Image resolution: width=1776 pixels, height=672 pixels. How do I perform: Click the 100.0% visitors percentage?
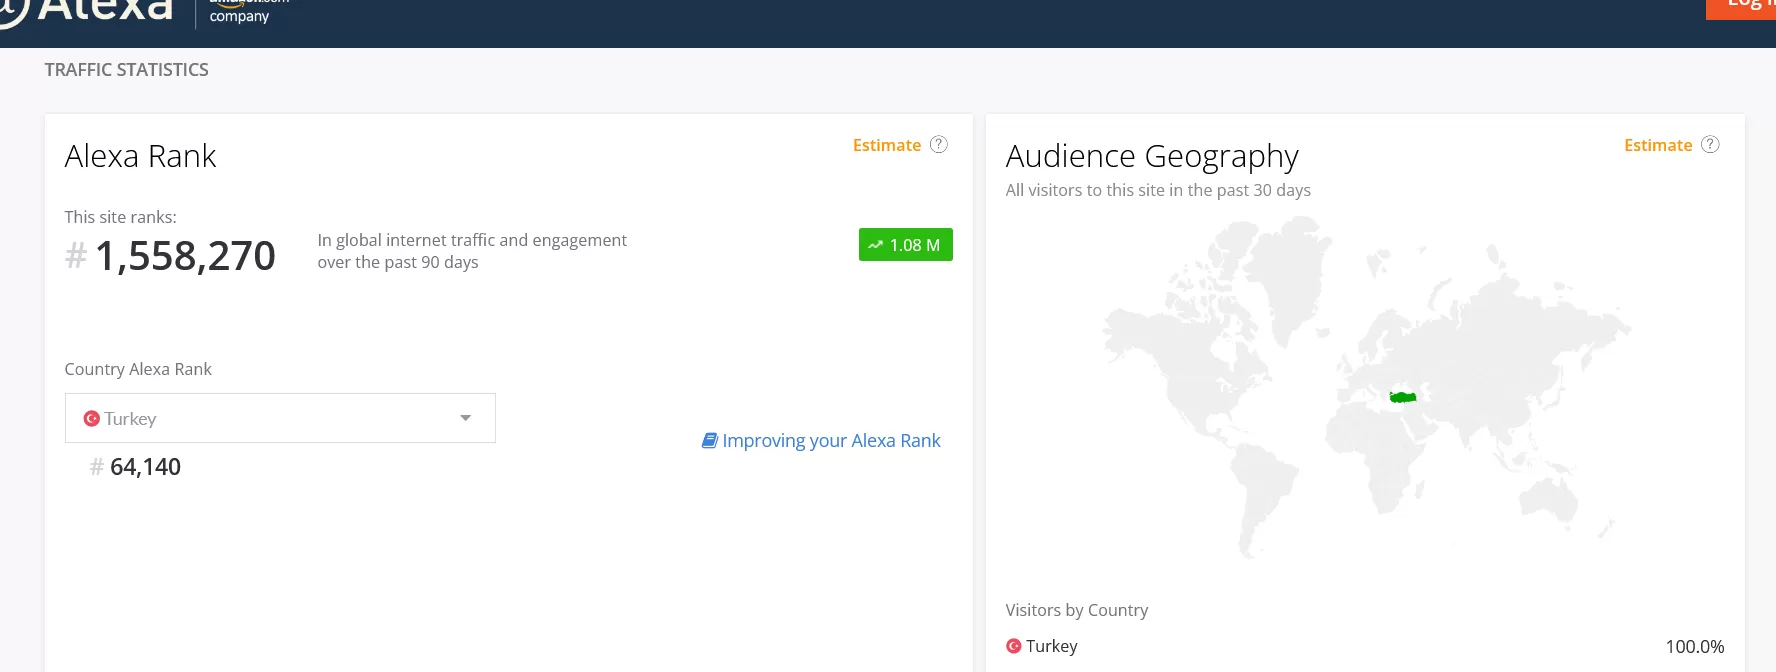(x=1695, y=647)
